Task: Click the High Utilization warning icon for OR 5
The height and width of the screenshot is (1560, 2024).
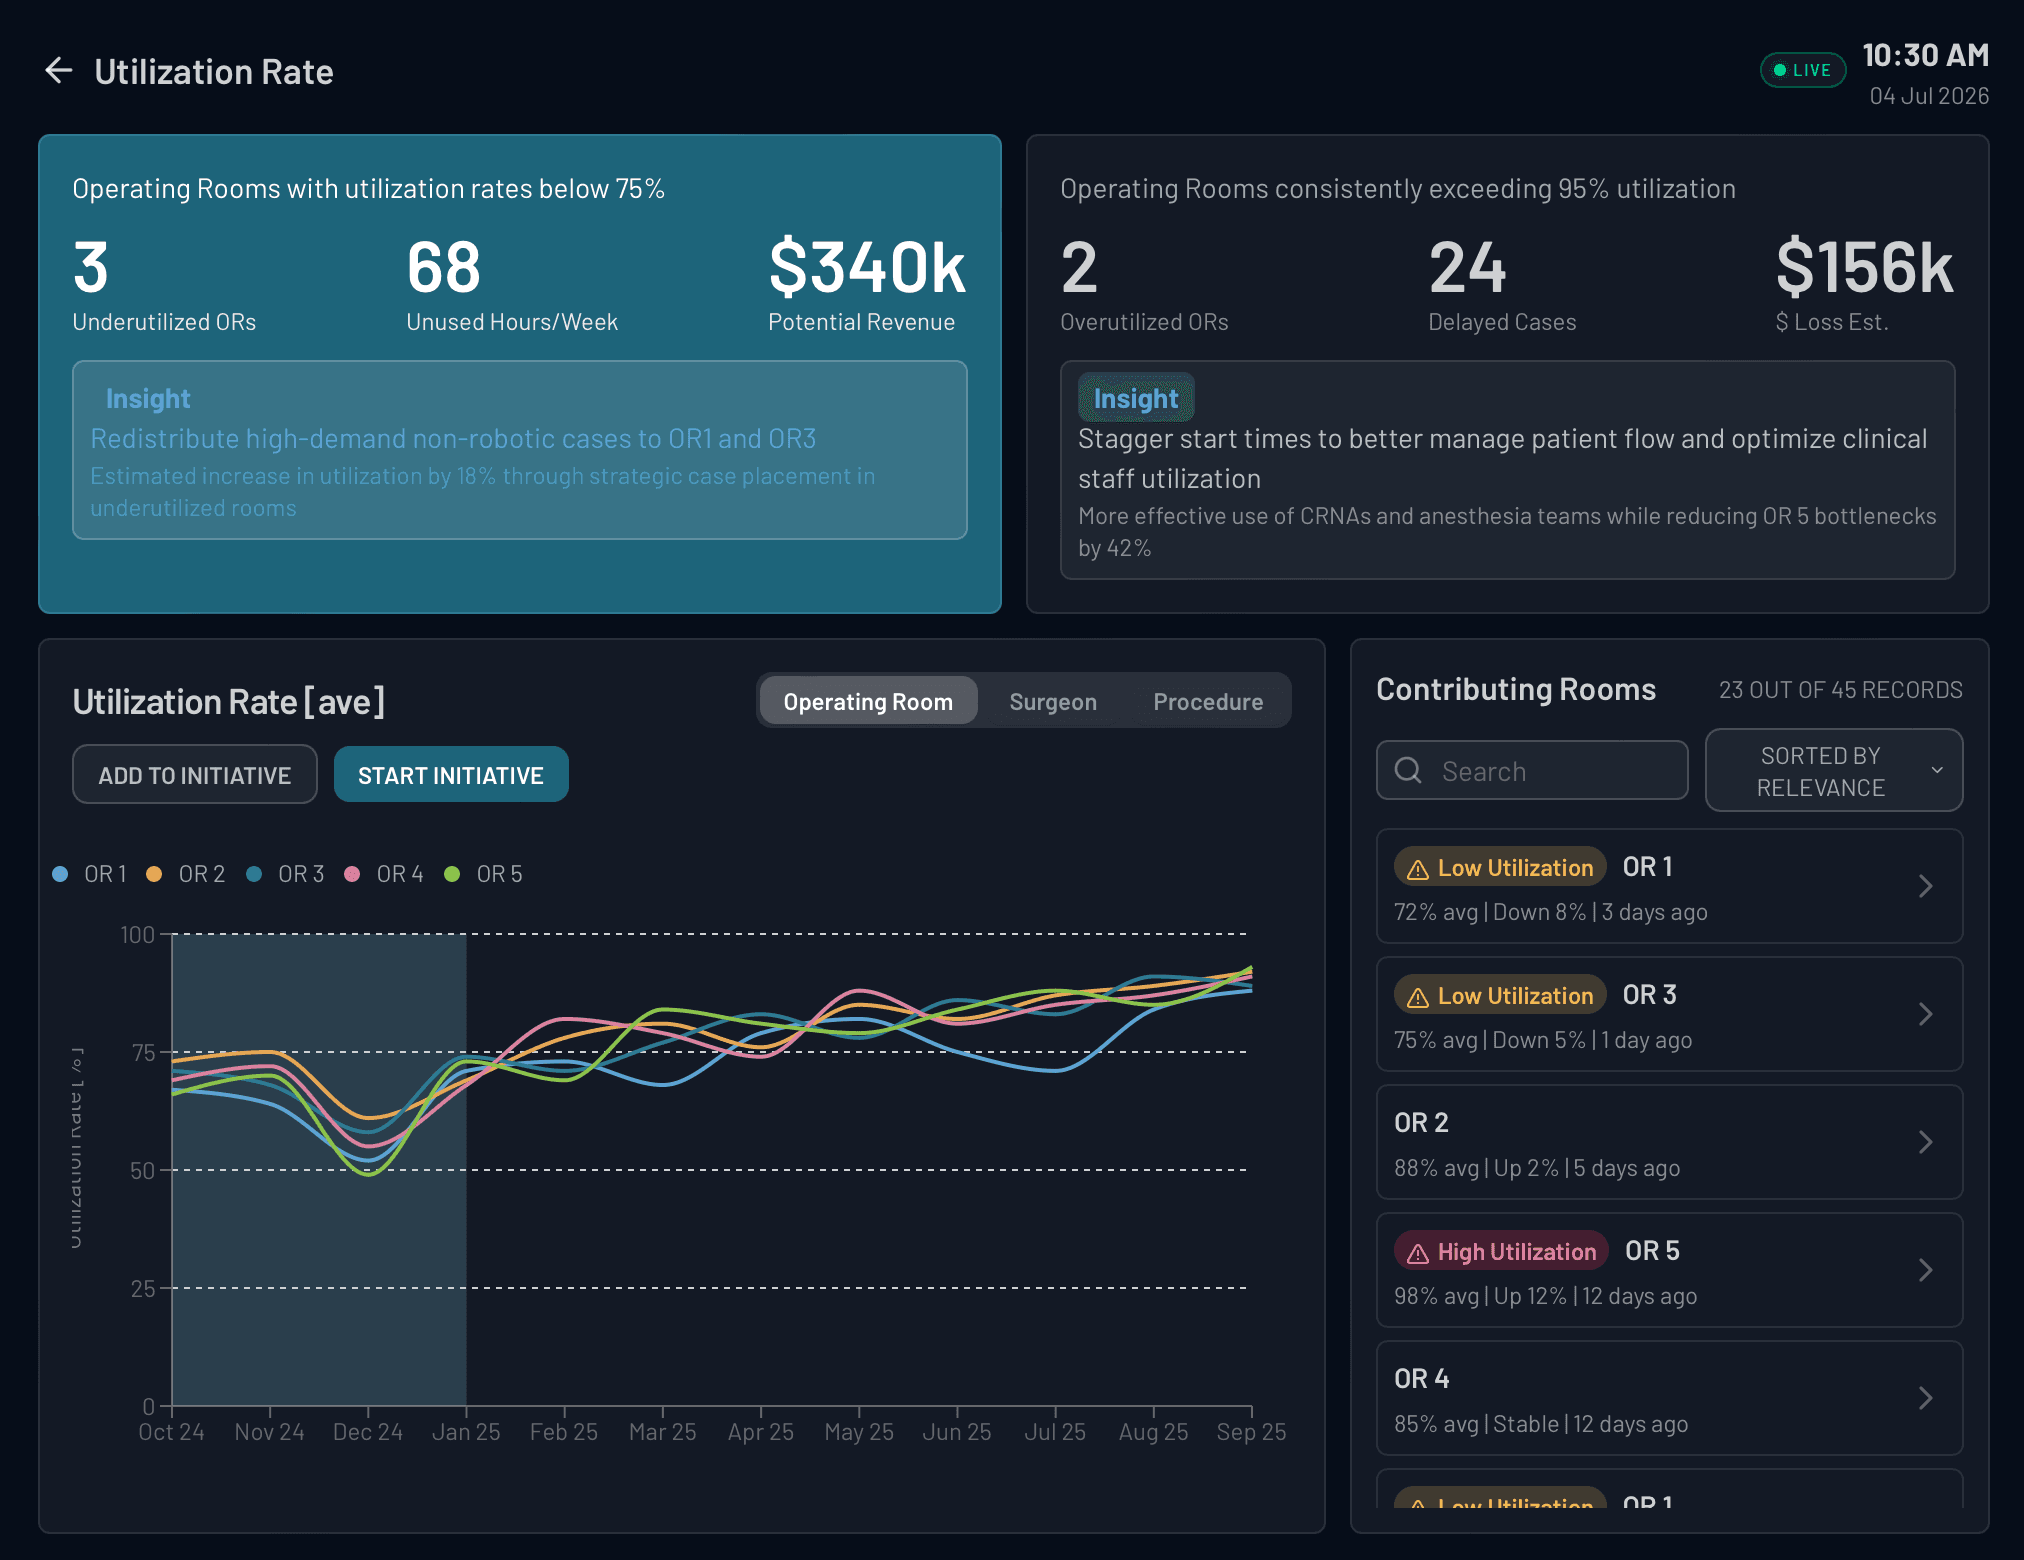Action: pos(1416,1251)
